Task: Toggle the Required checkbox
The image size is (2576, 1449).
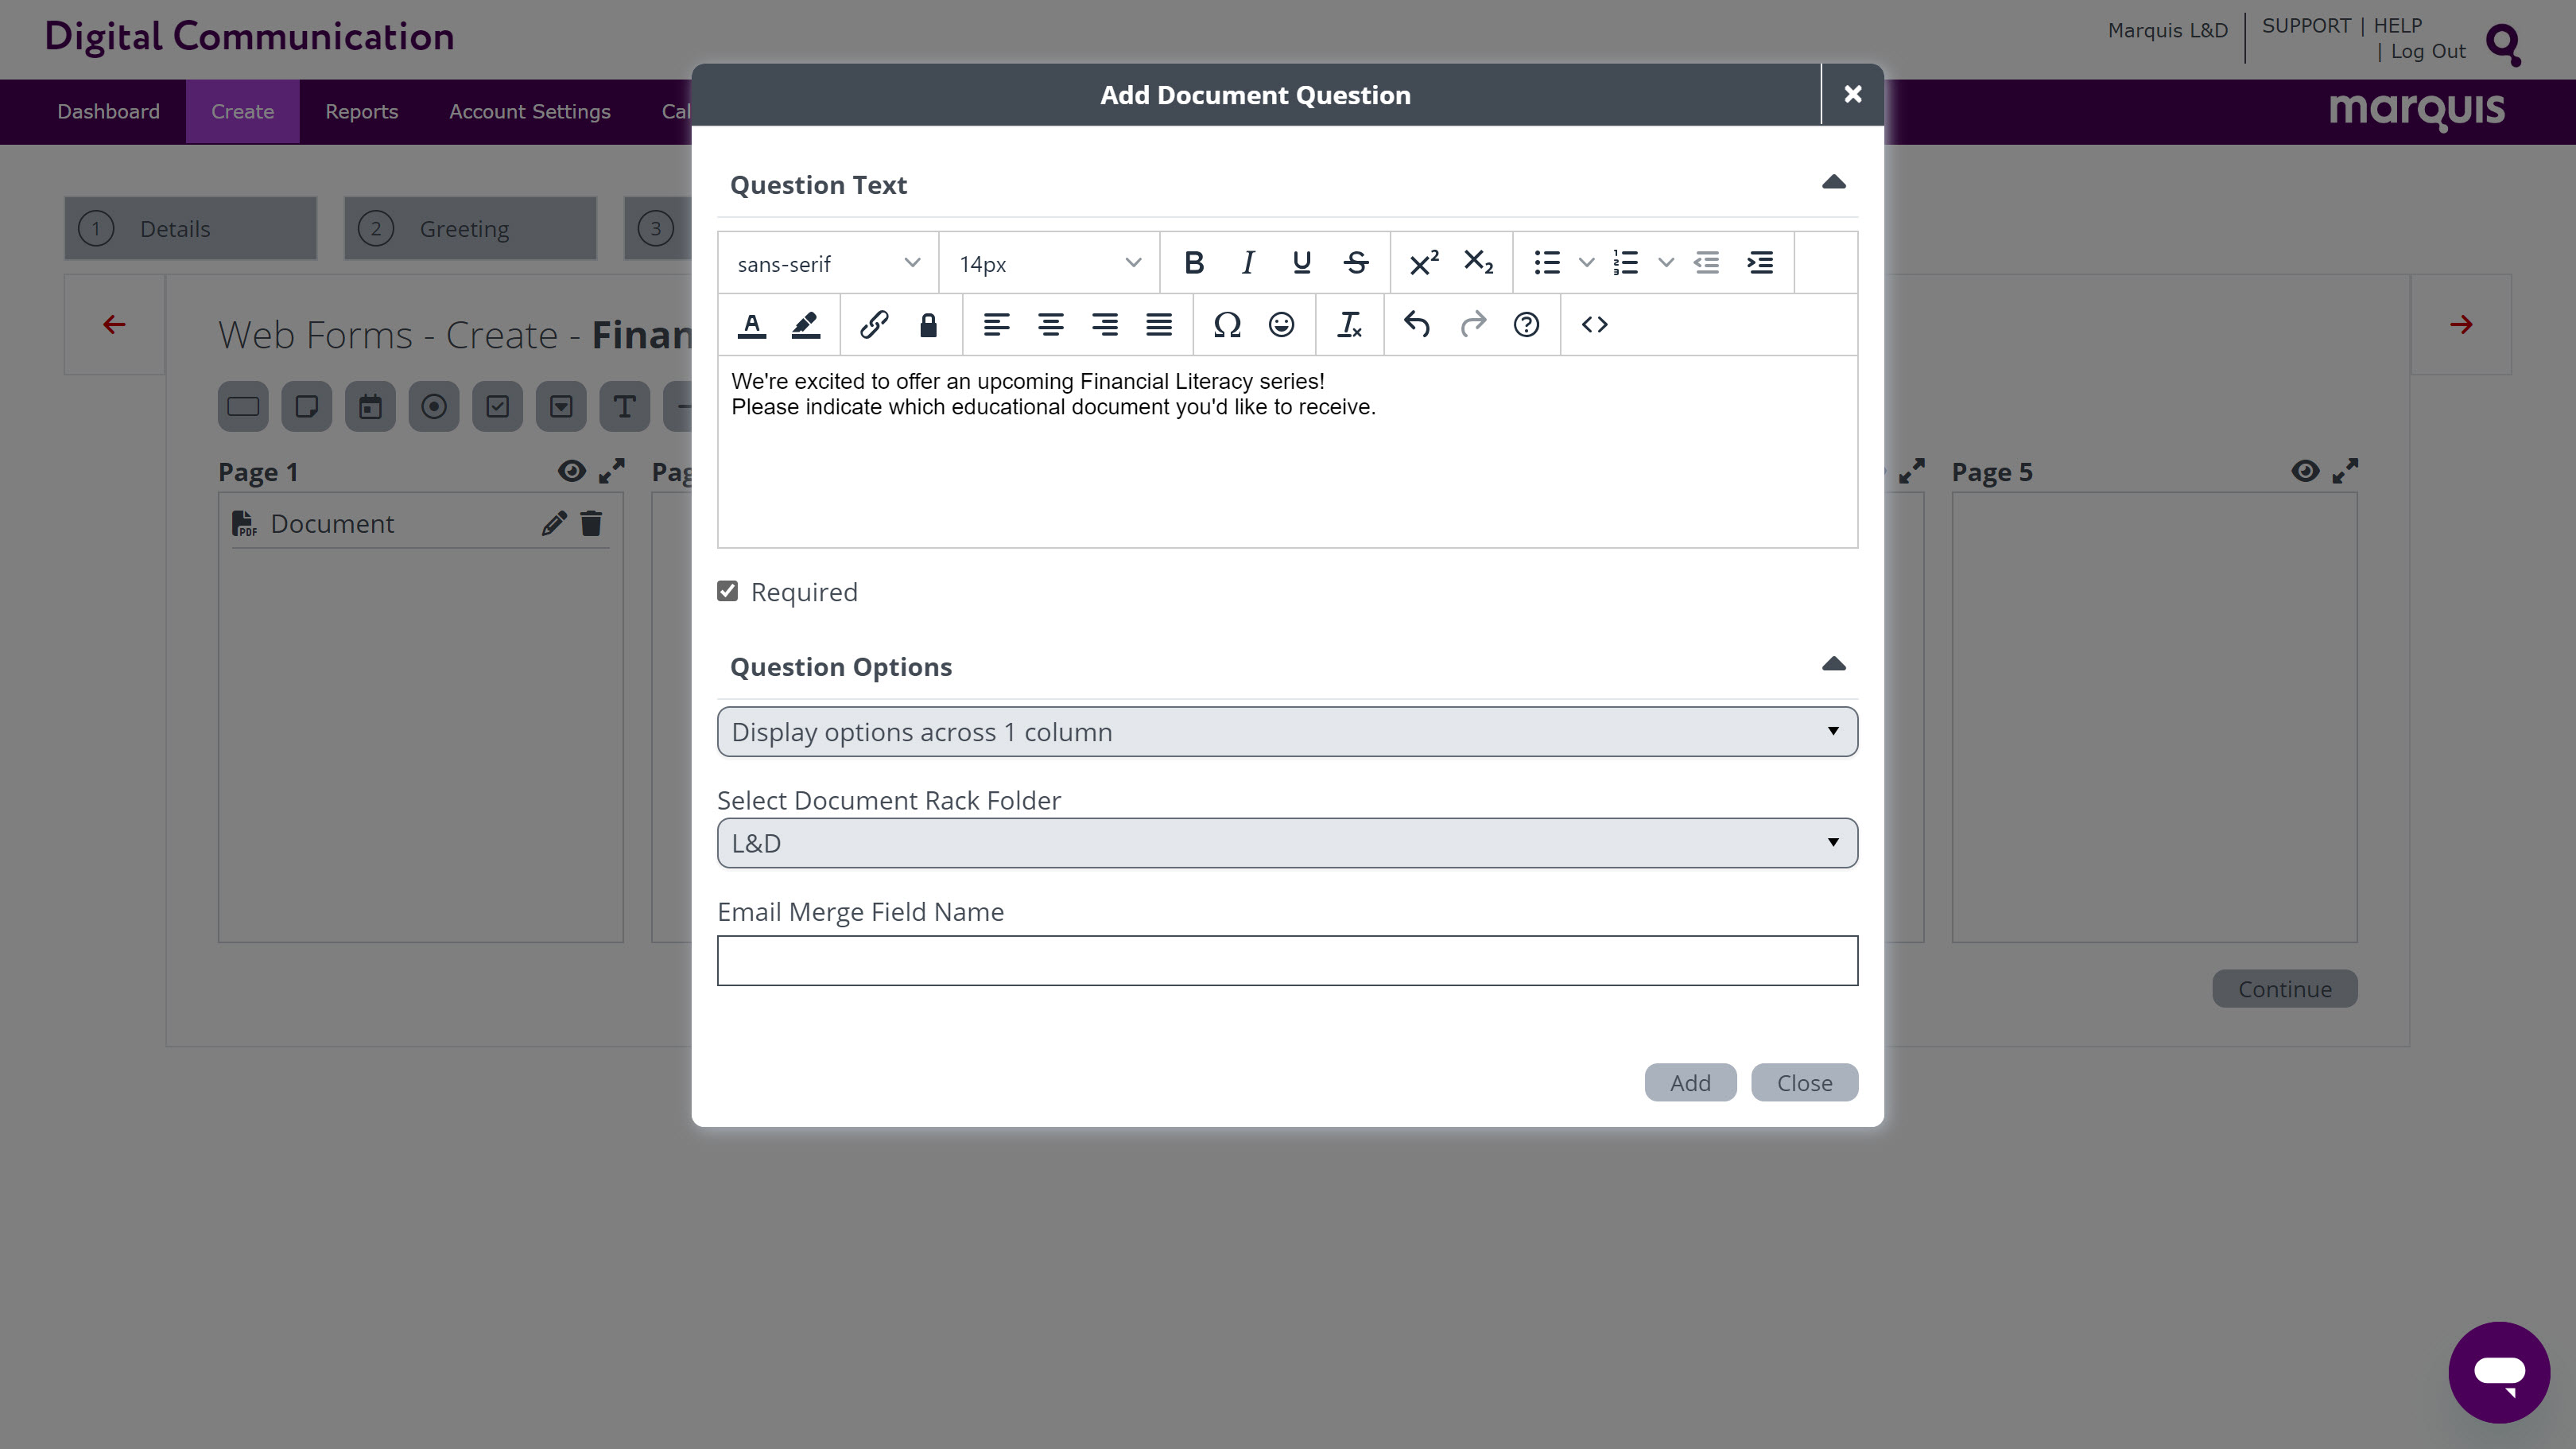Action: tap(728, 591)
